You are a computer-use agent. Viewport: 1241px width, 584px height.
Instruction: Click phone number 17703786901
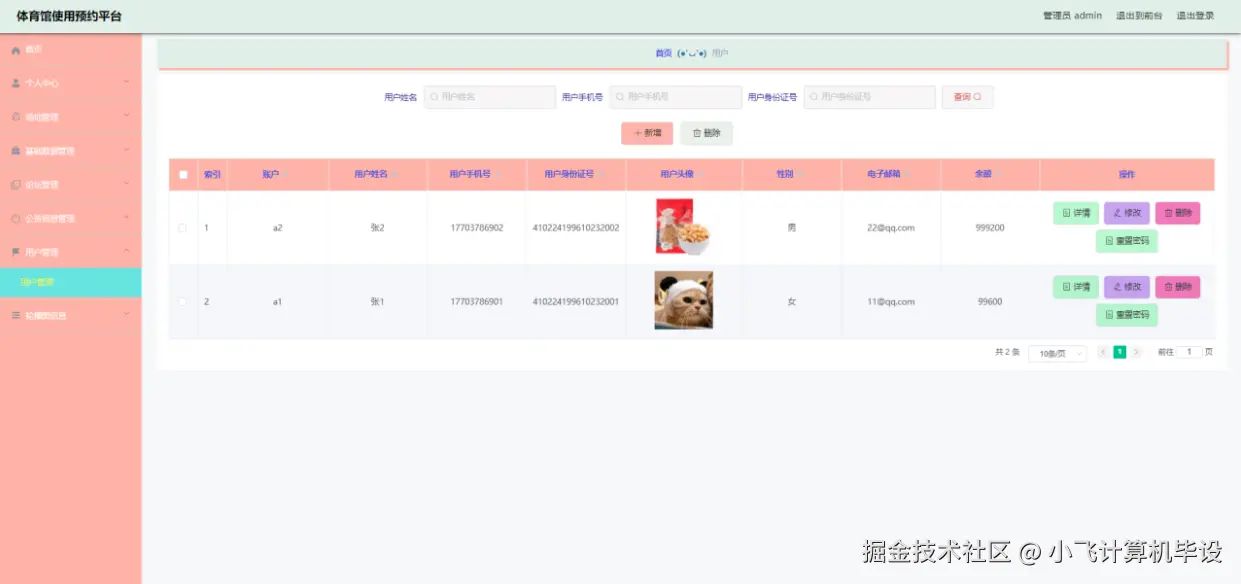coord(477,301)
